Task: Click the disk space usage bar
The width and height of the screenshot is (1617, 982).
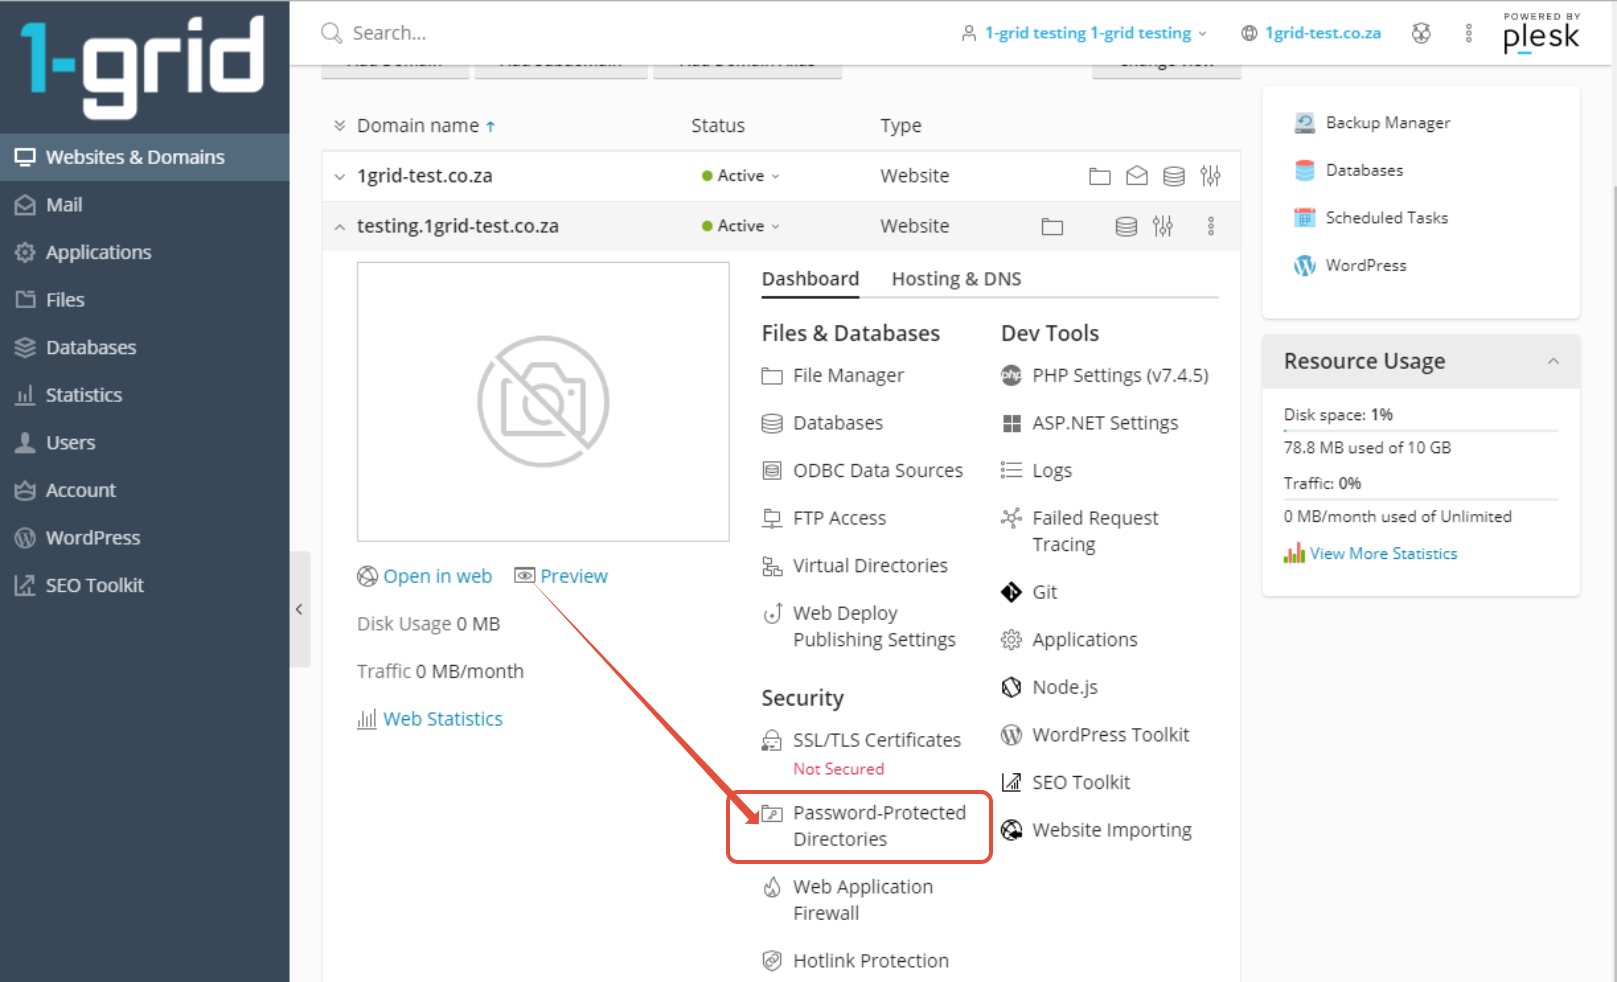Action: (1421, 431)
